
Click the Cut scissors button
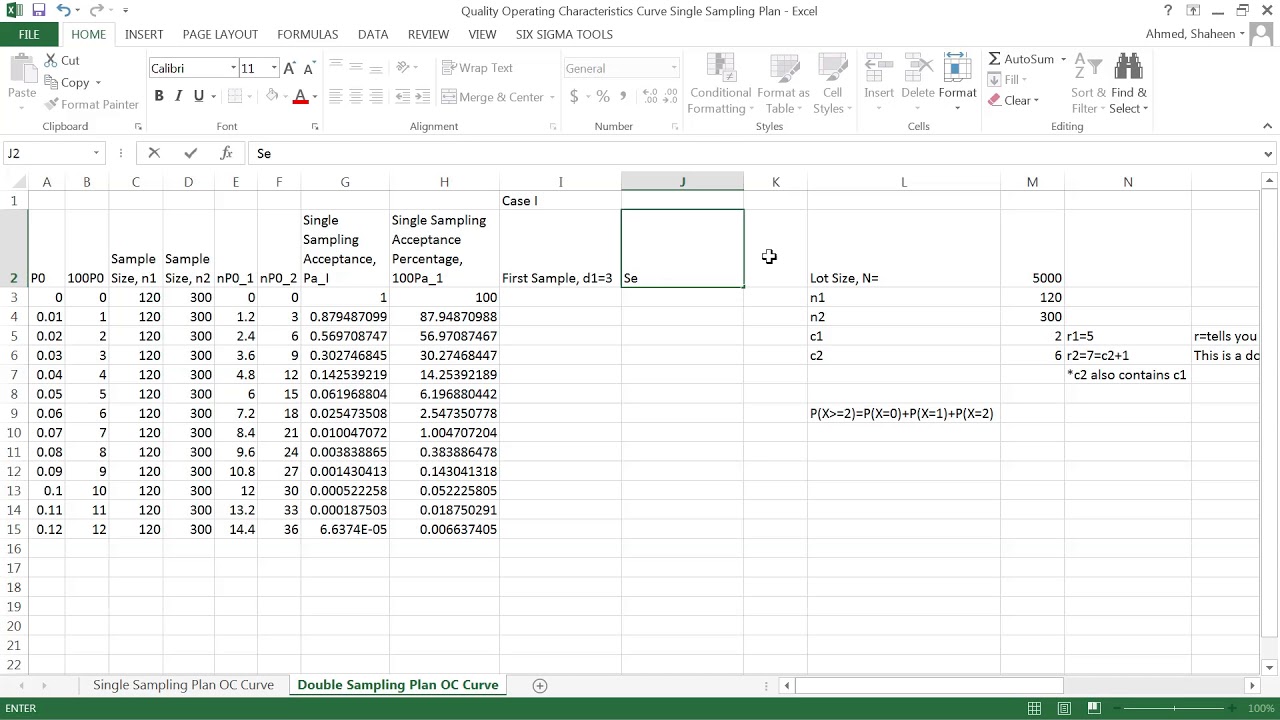[61, 61]
